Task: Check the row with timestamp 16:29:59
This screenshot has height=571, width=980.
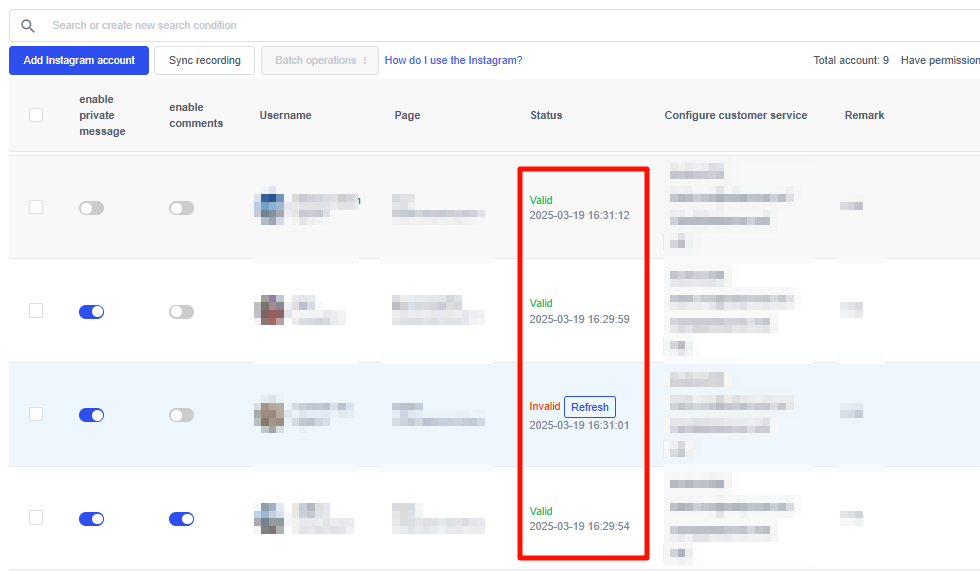Action: pos(36,311)
